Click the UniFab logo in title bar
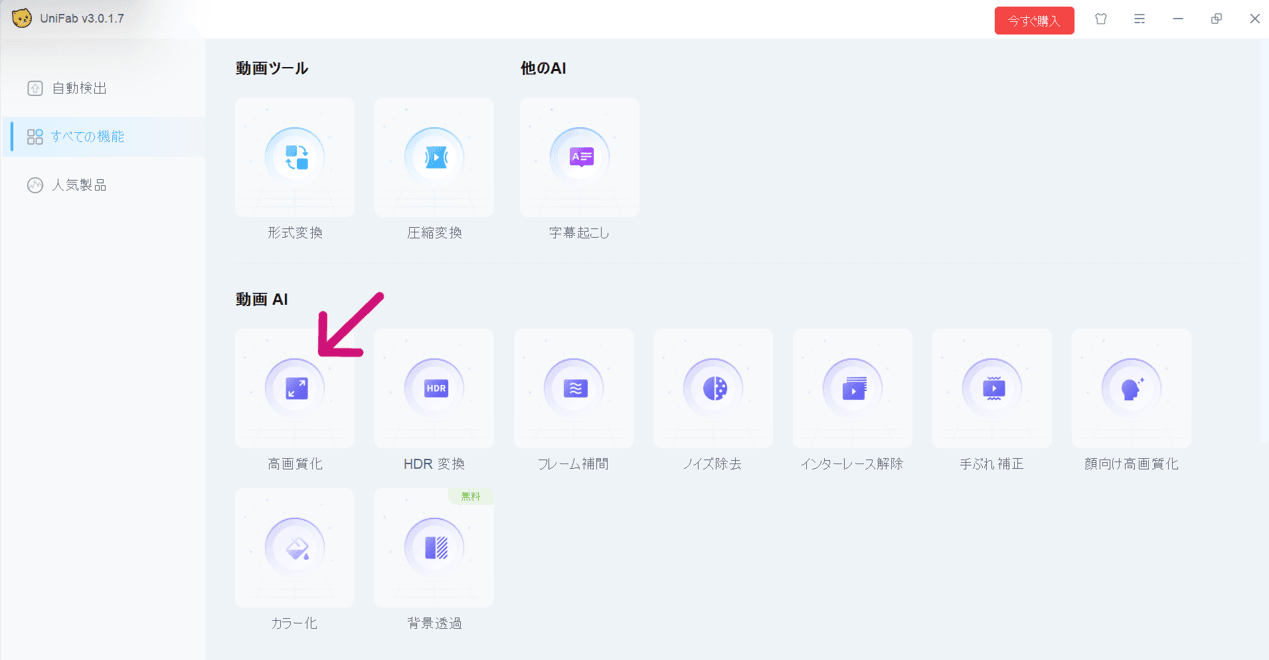Viewport: 1269px width, 660px height. 21,18
